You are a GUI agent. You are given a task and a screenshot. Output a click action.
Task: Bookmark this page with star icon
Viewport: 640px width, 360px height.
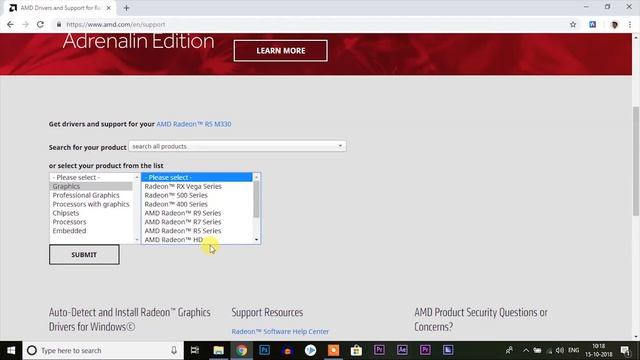click(573, 24)
